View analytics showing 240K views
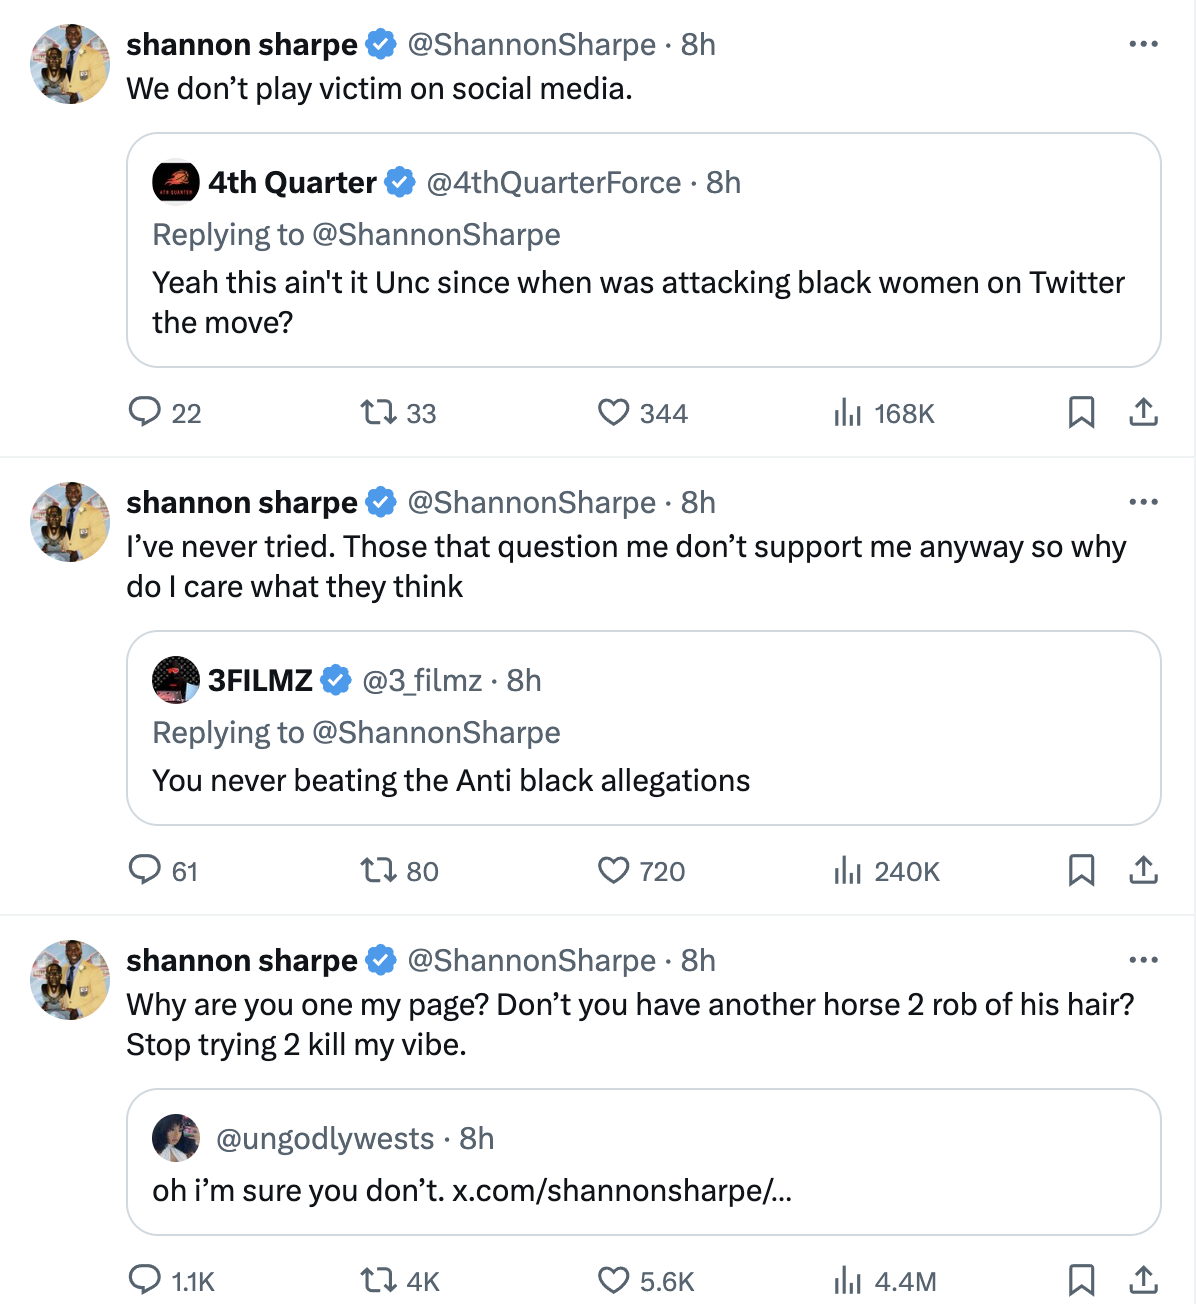The image size is (1196, 1304). pyautogui.click(x=886, y=871)
